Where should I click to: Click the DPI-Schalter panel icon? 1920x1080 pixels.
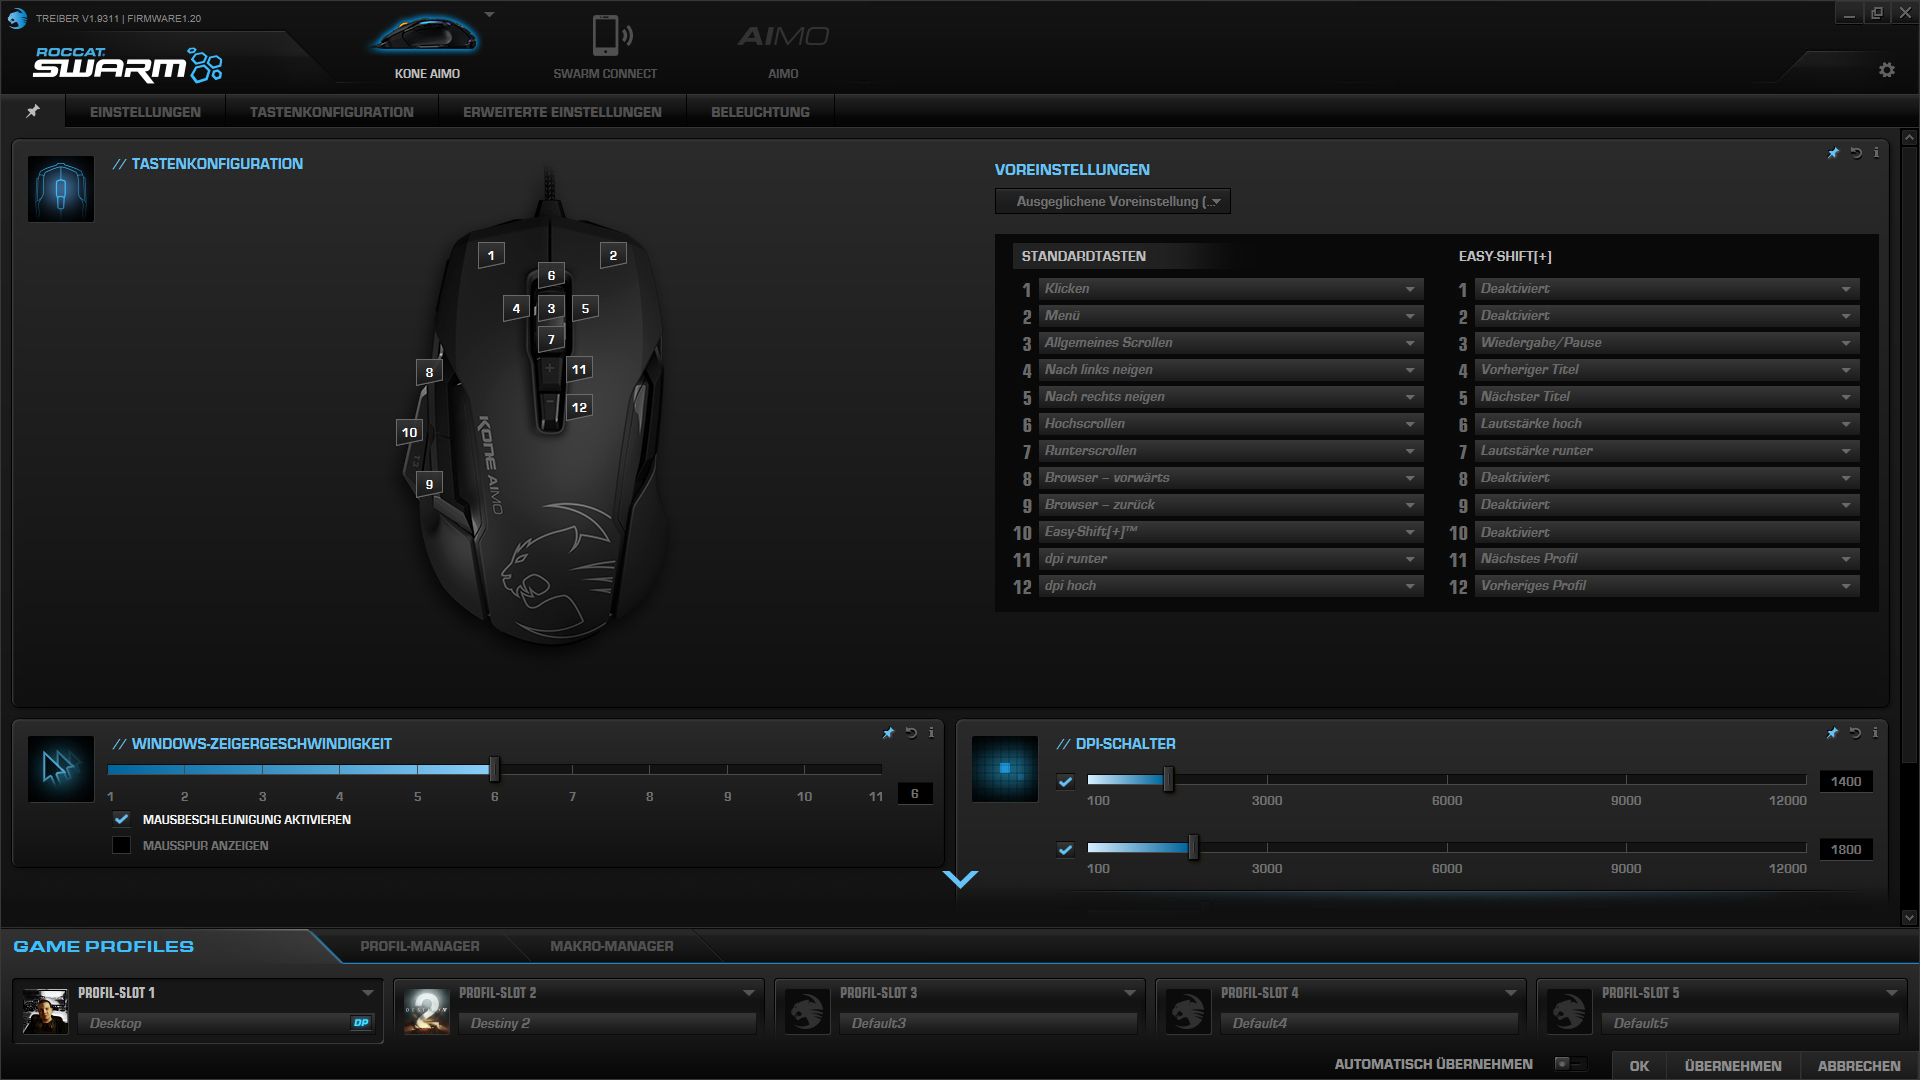(x=1005, y=769)
